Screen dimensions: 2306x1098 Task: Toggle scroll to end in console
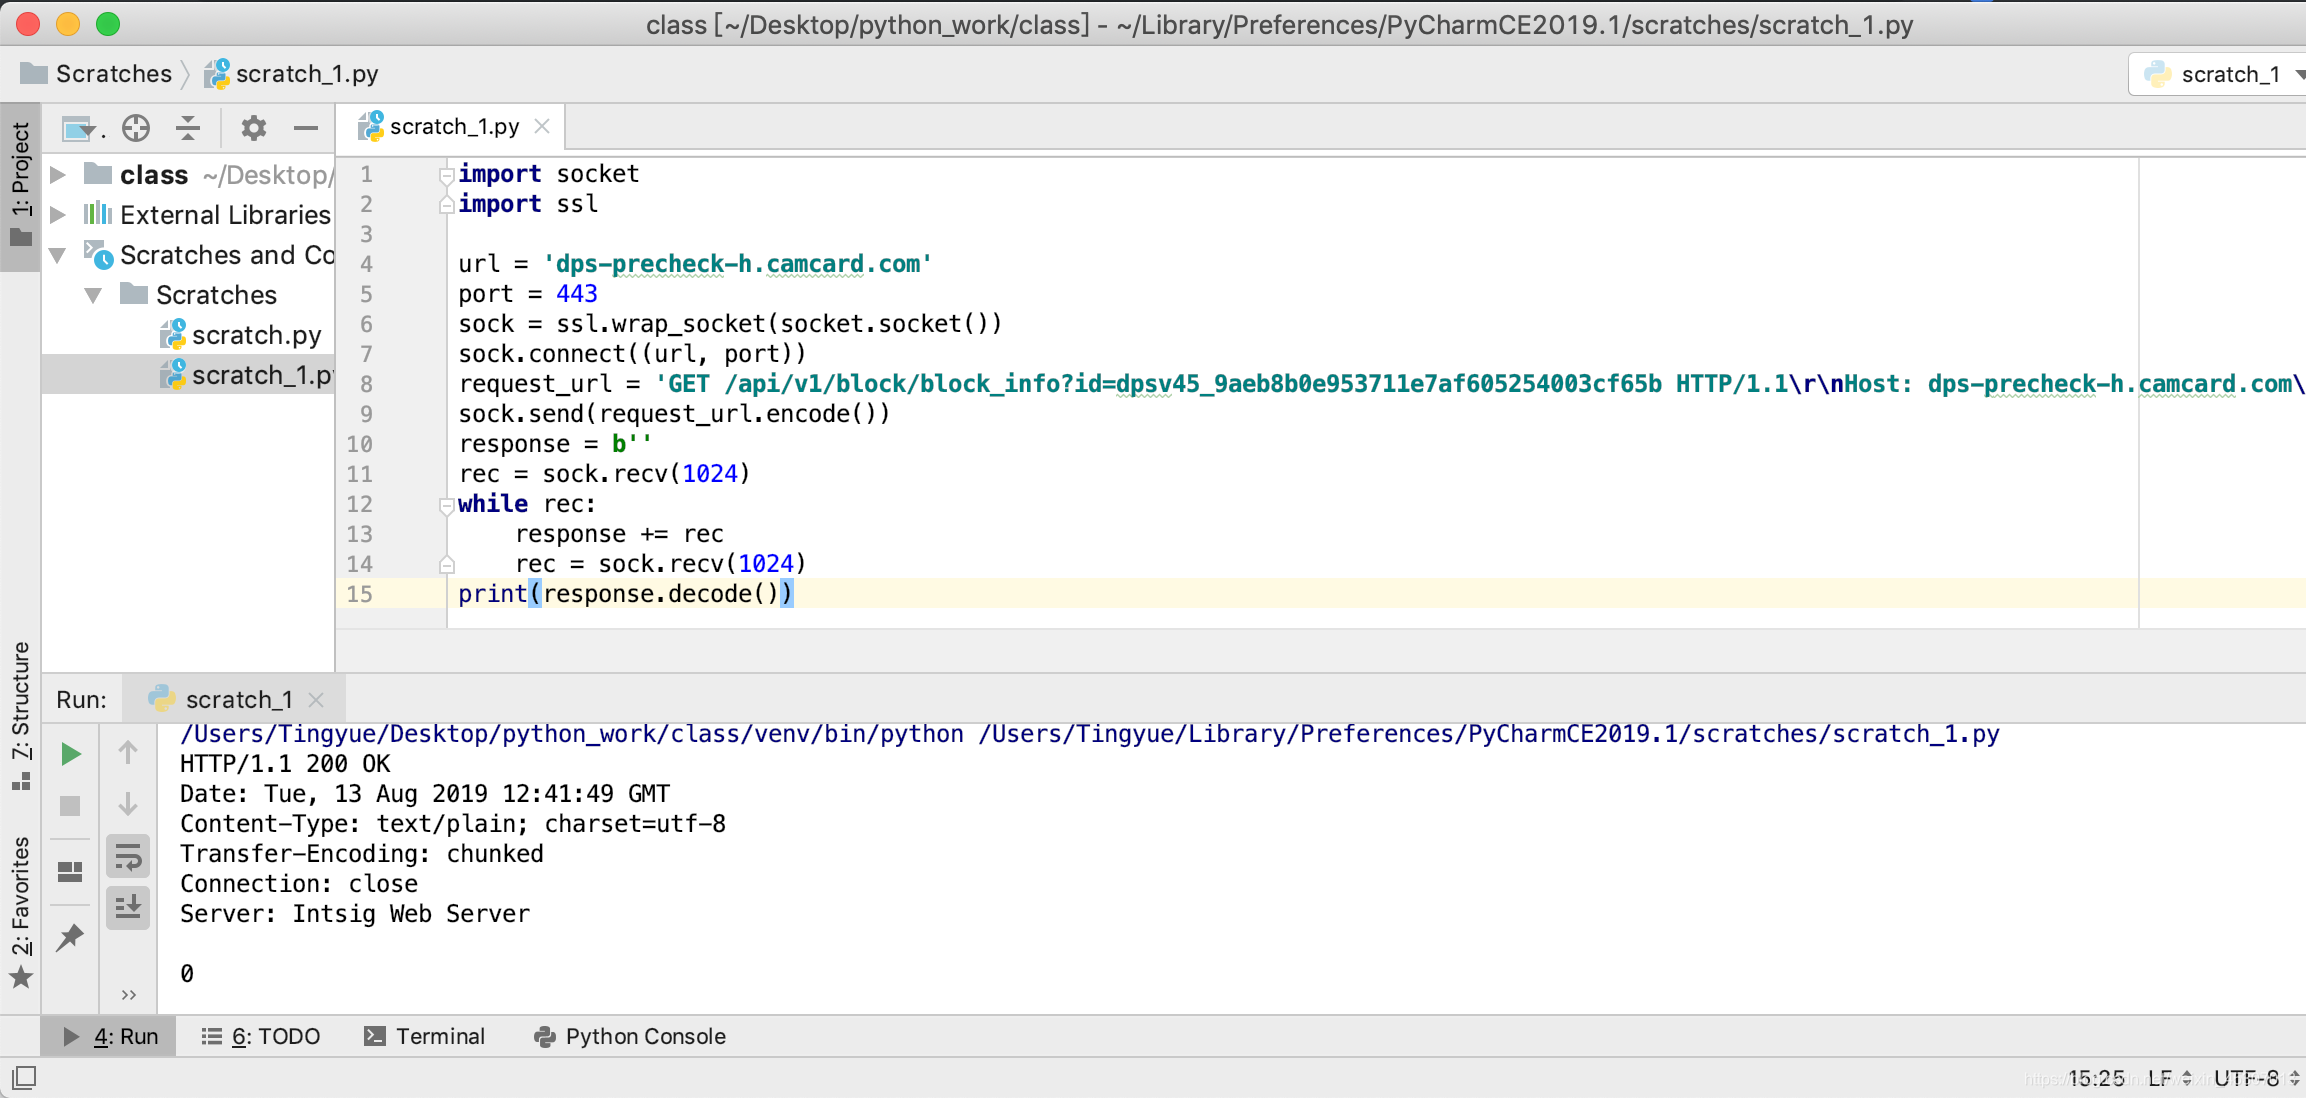(128, 908)
